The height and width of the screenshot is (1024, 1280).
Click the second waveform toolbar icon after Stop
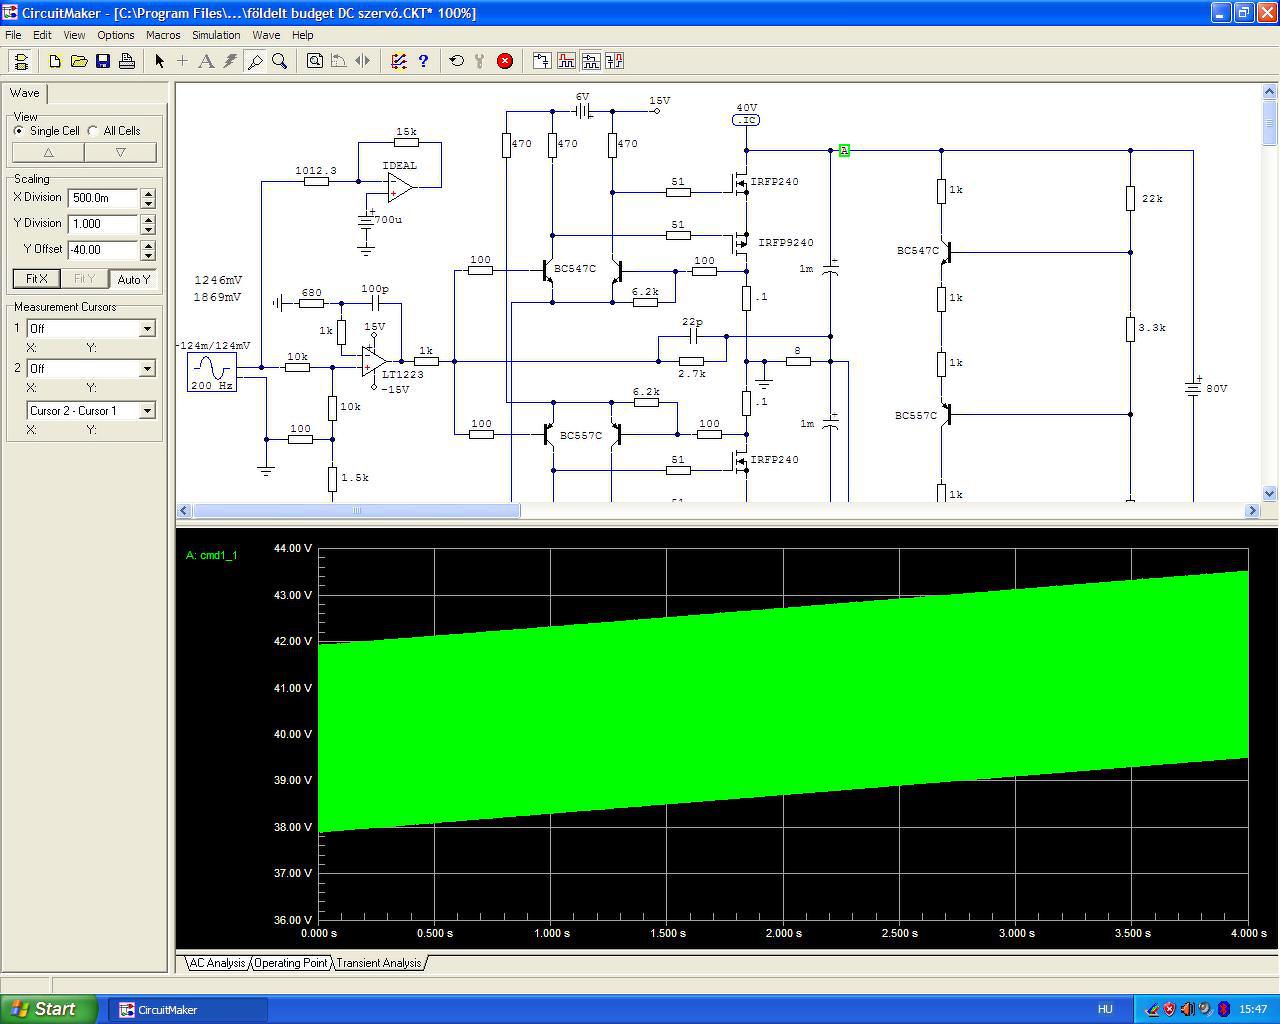(x=566, y=61)
